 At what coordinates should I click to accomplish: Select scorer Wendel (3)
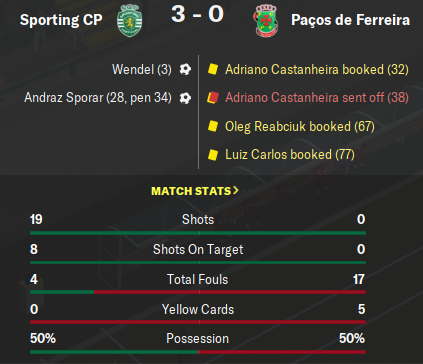coord(142,70)
